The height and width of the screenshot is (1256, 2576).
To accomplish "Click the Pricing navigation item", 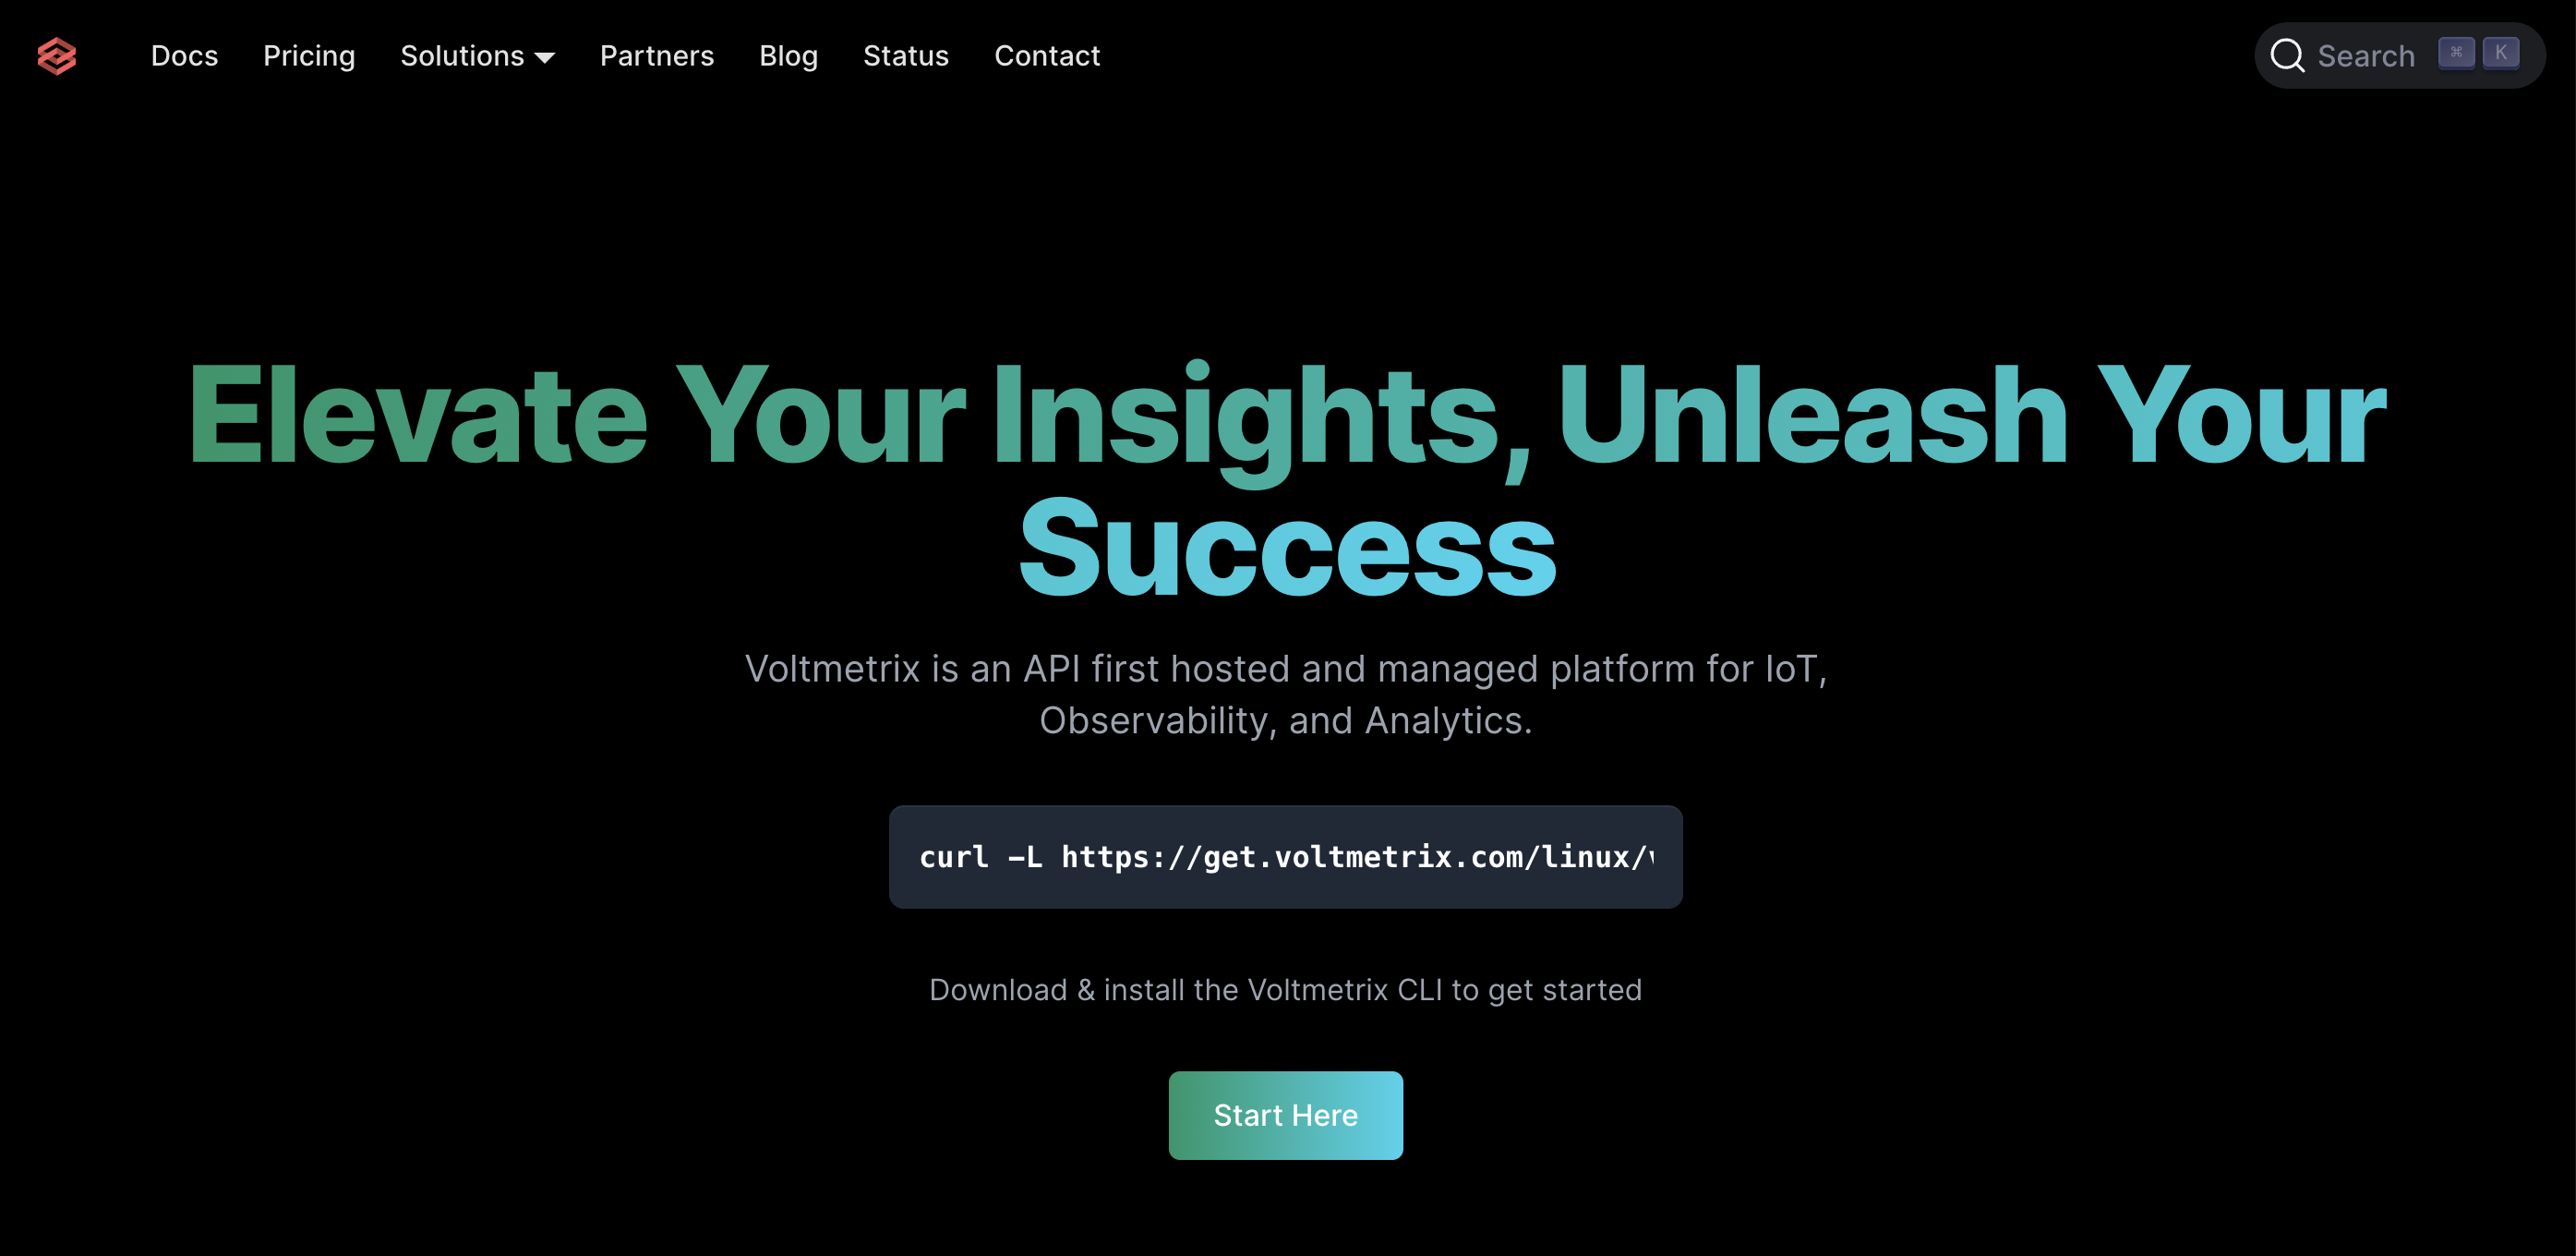I will (309, 54).
